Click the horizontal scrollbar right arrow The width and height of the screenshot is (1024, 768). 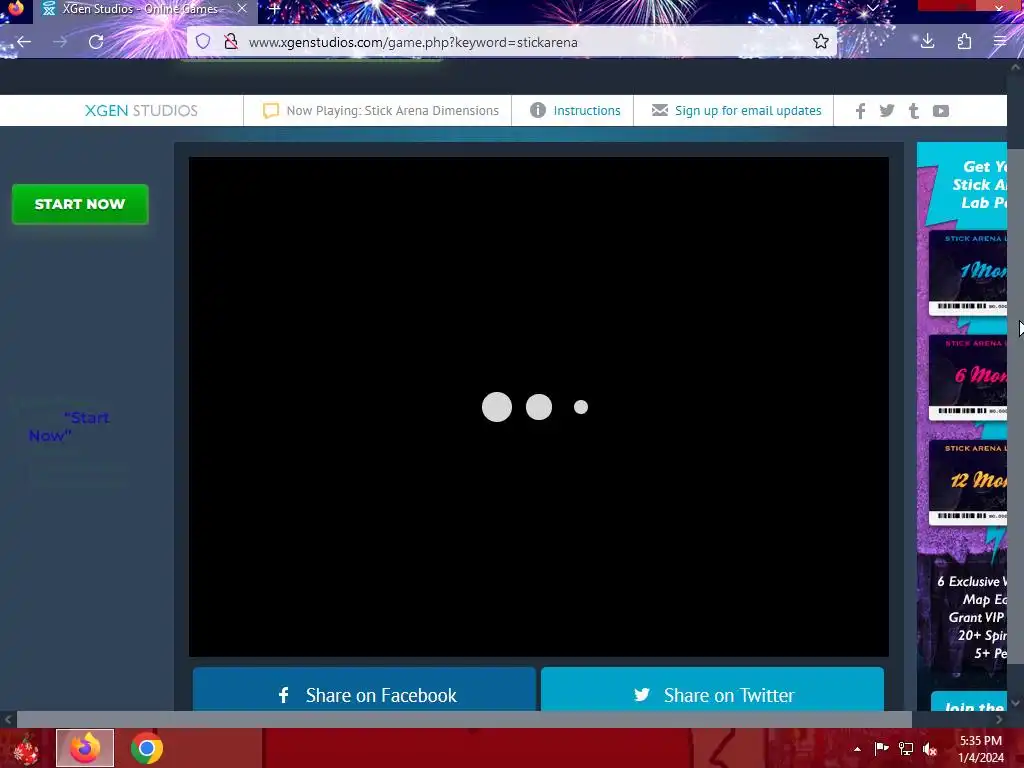pyautogui.click(x=999, y=720)
